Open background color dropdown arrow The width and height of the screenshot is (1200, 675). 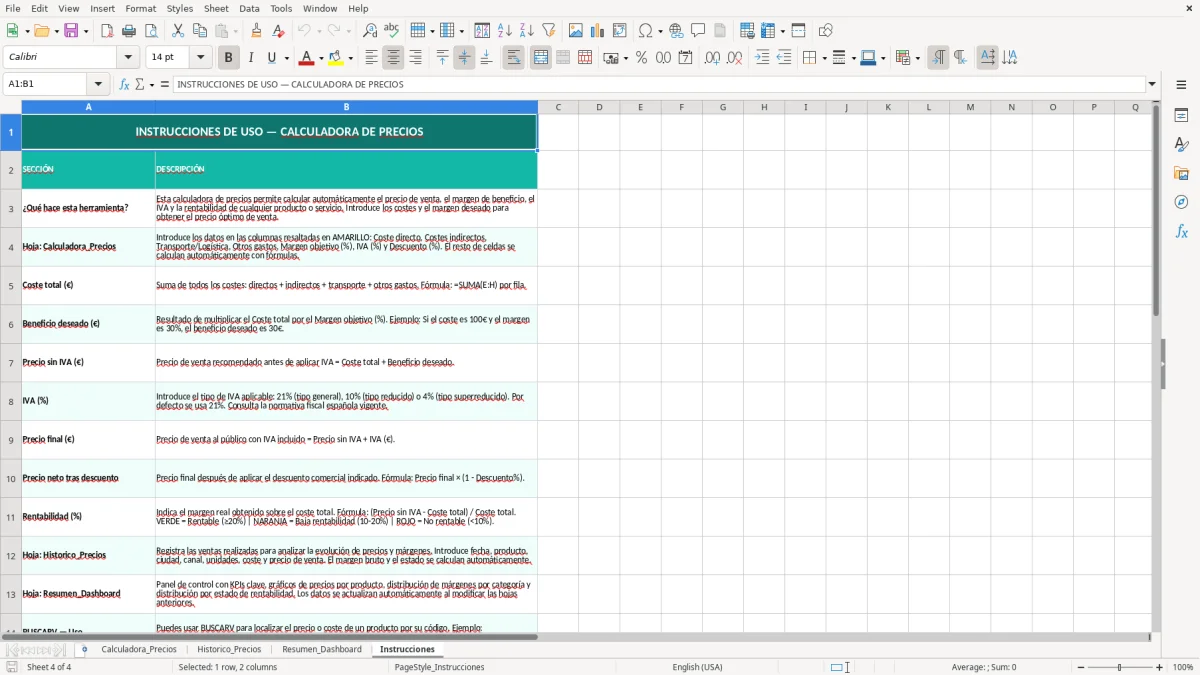click(x=350, y=58)
